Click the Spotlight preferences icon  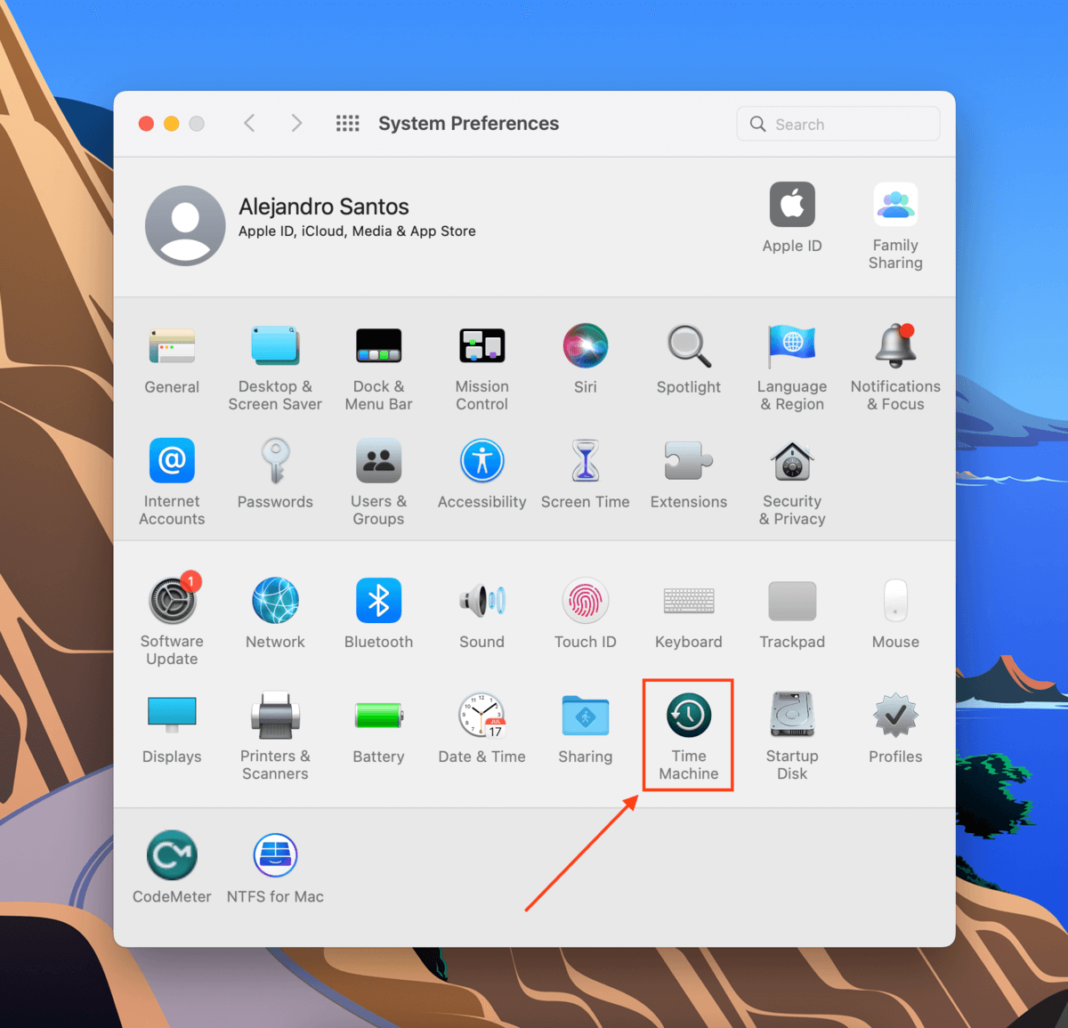pyautogui.click(x=688, y=347)
